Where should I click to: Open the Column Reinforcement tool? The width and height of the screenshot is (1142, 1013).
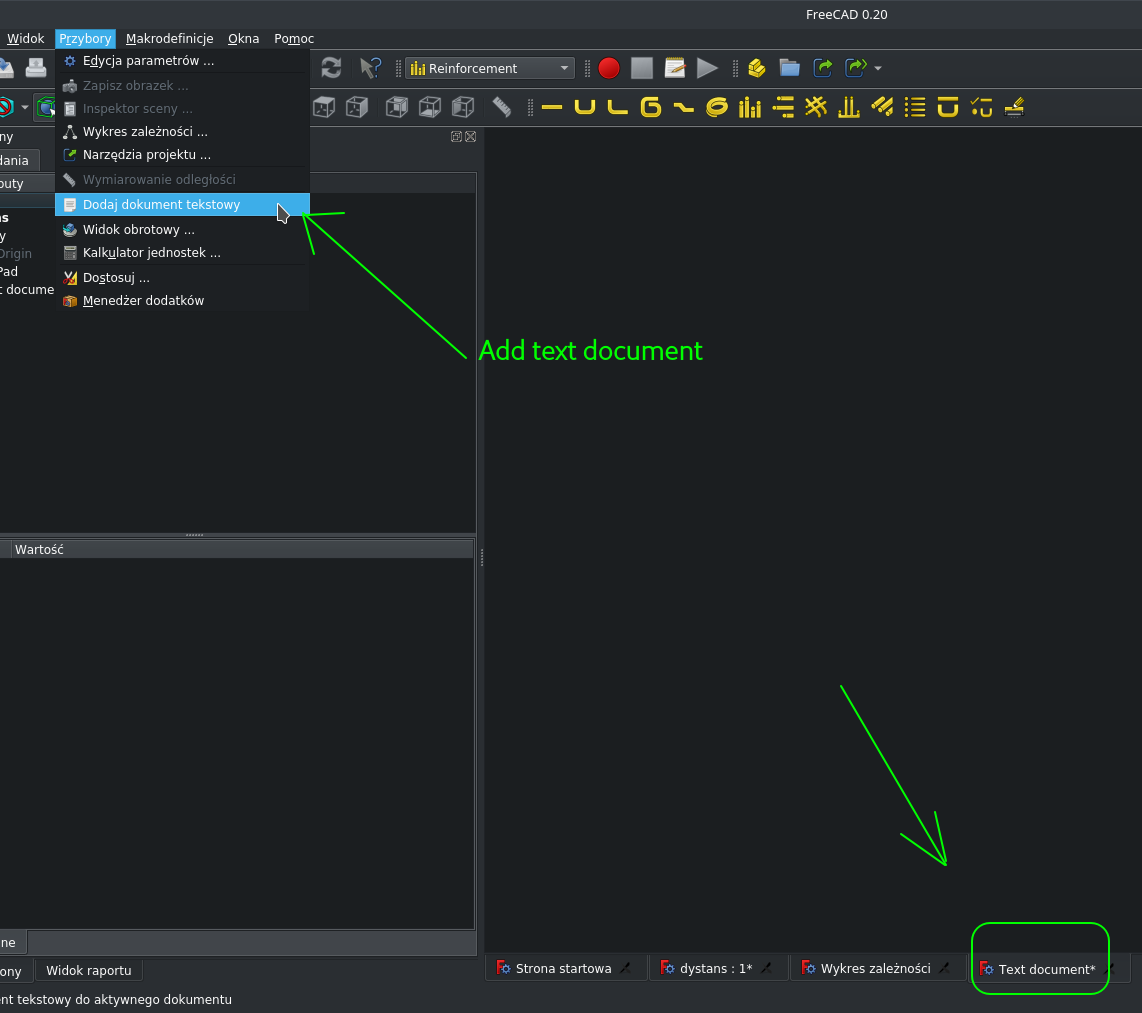tap(749, 107)
